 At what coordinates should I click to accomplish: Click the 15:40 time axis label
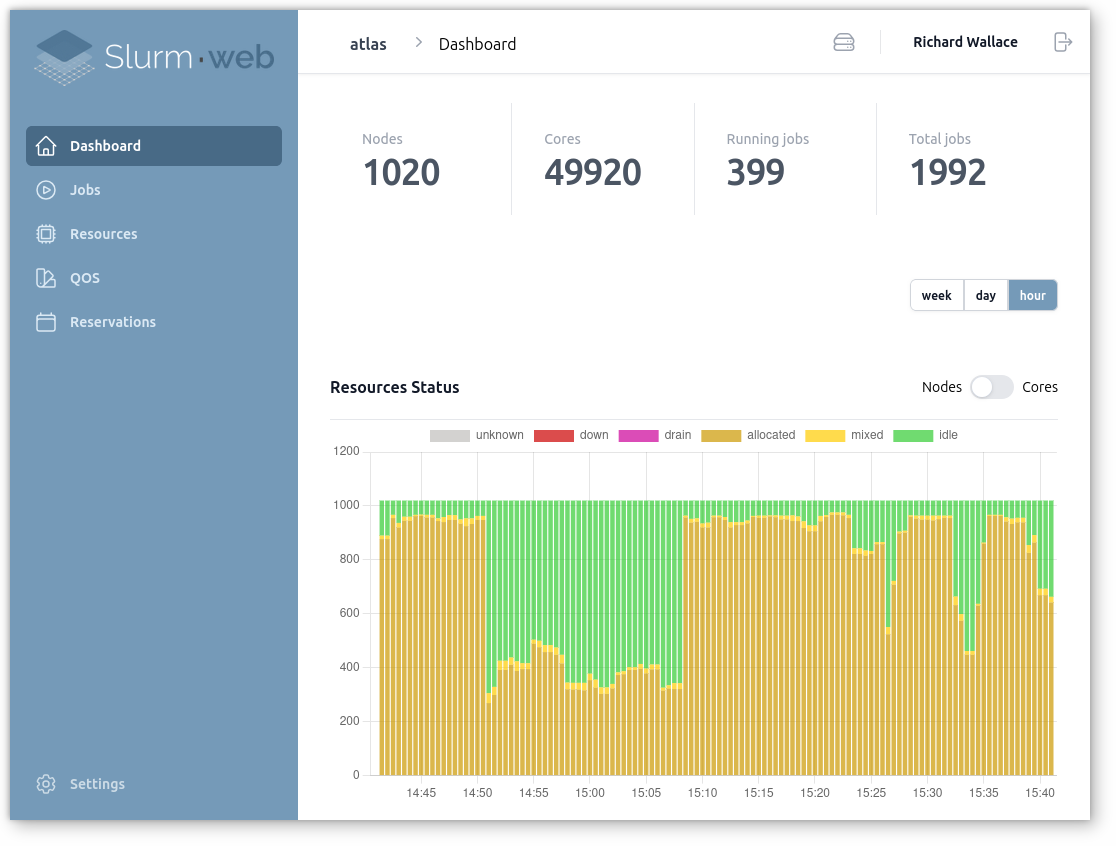[x=1040, y=793]
